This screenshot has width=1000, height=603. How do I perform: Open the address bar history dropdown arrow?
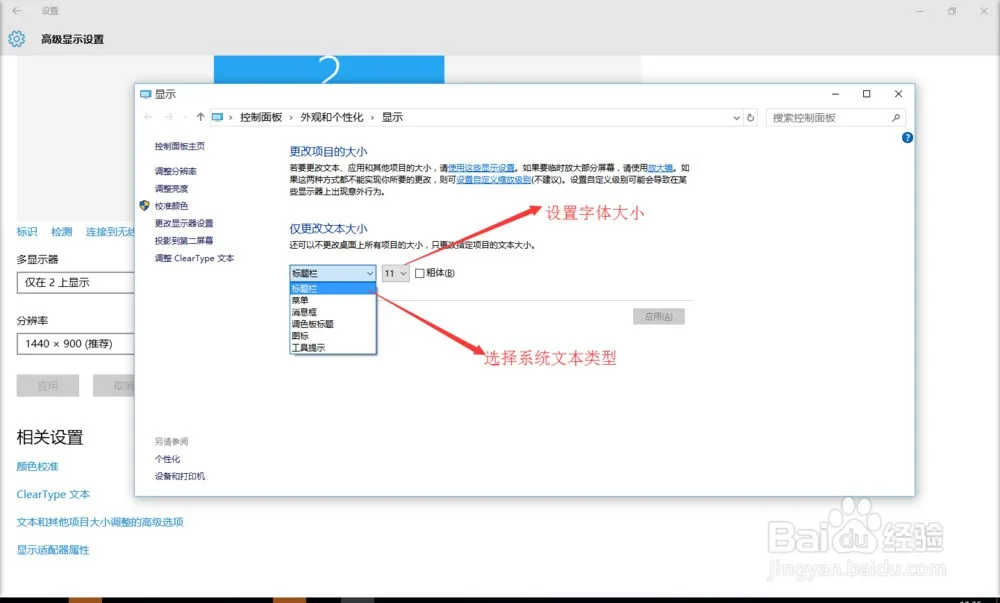[736, 117]
